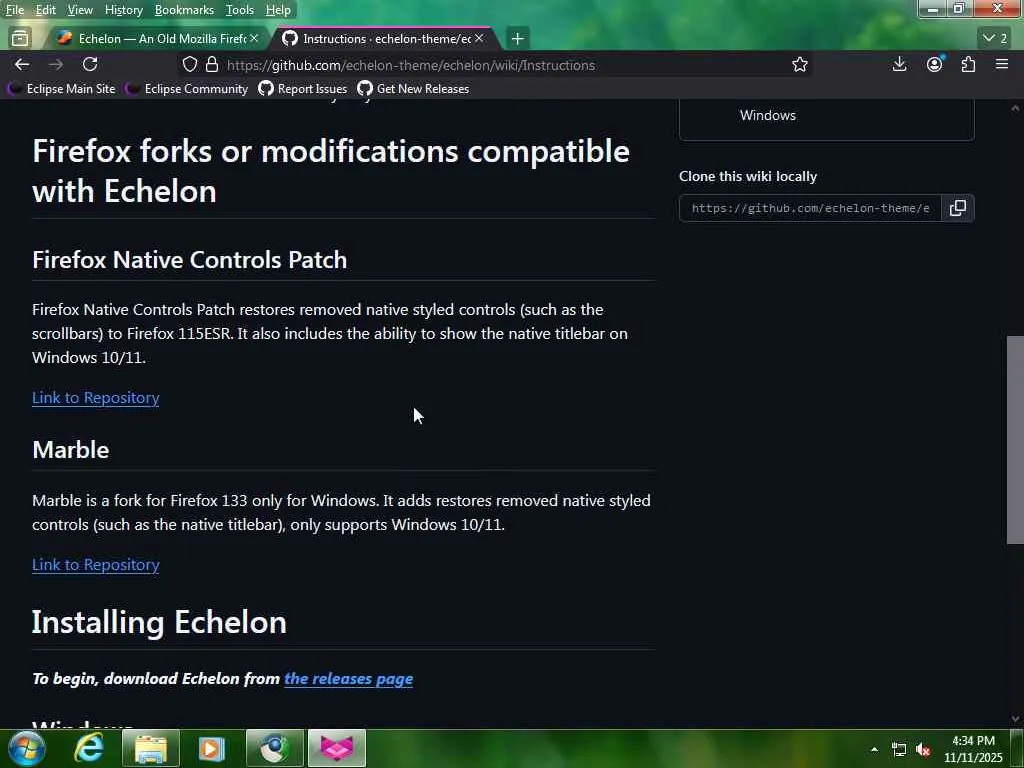Screen dimensions: 1024x768
Task: Click the Firefox Native Controls Patch heading
Action: [189, 260]
